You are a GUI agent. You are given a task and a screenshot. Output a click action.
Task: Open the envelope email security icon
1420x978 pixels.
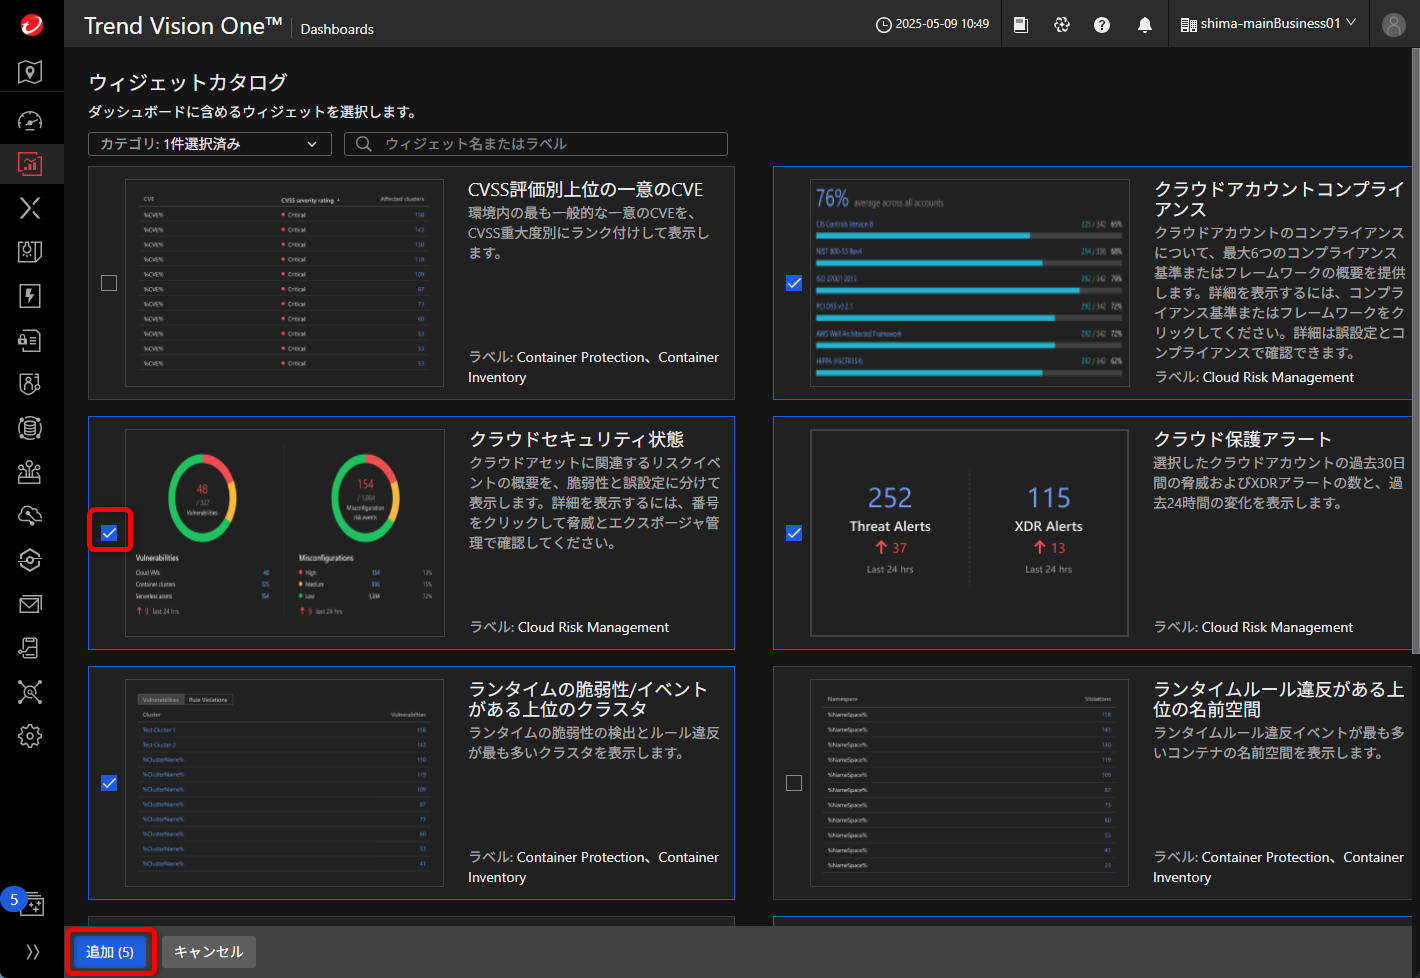tap(30, 604)
